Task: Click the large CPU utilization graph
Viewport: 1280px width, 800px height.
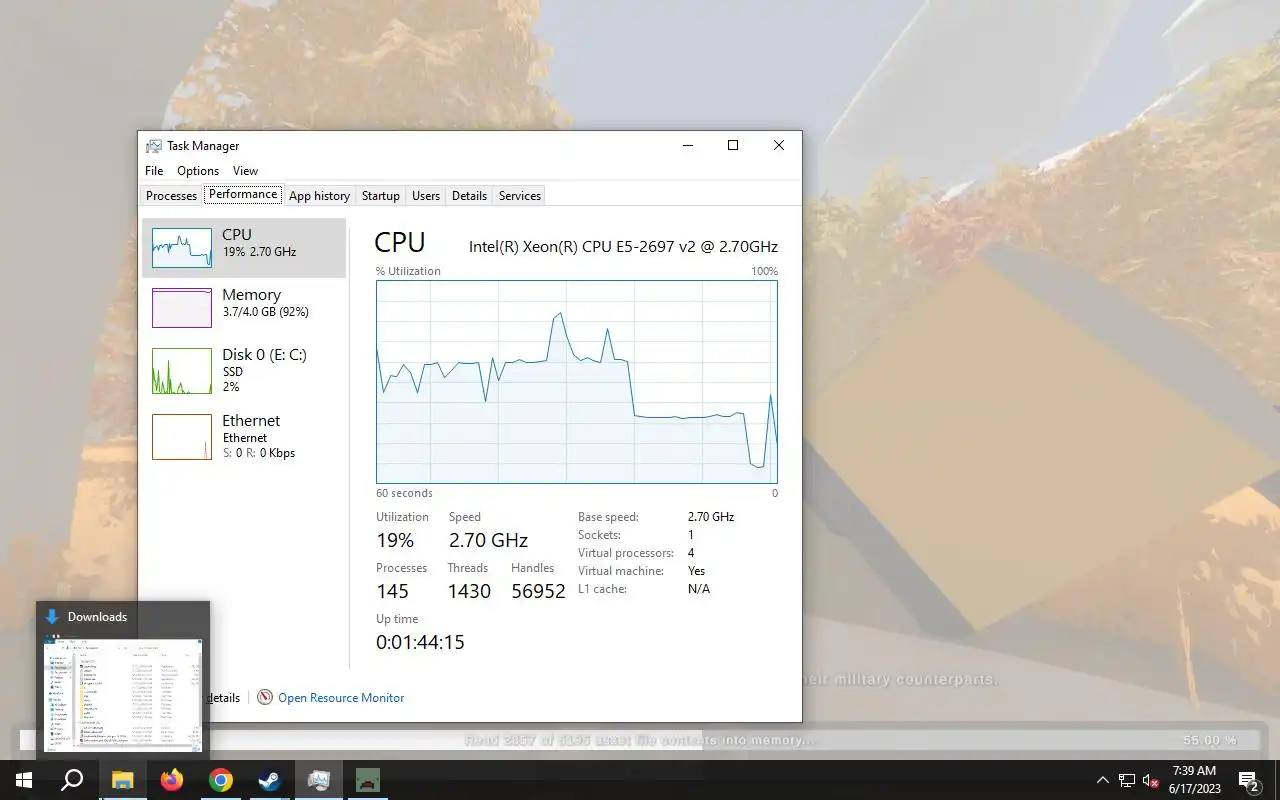Action: click(577, 382)
